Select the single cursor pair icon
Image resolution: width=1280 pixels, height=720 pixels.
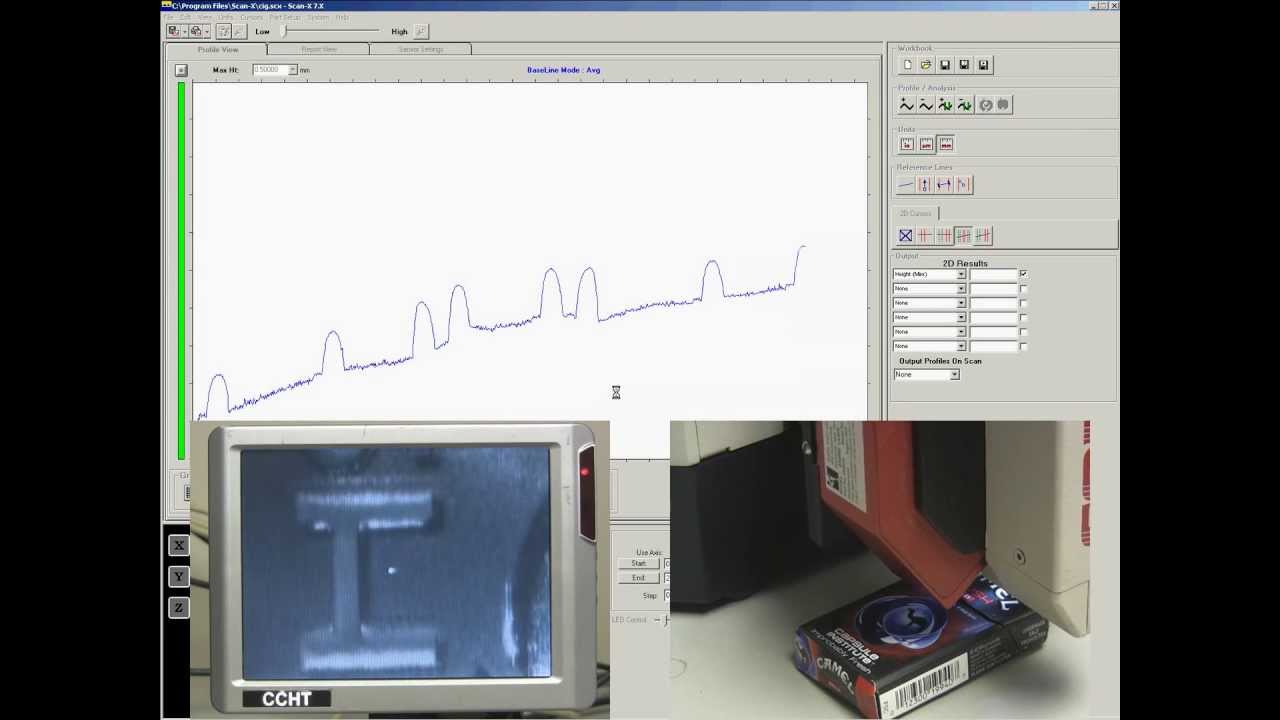coord(924,236)
